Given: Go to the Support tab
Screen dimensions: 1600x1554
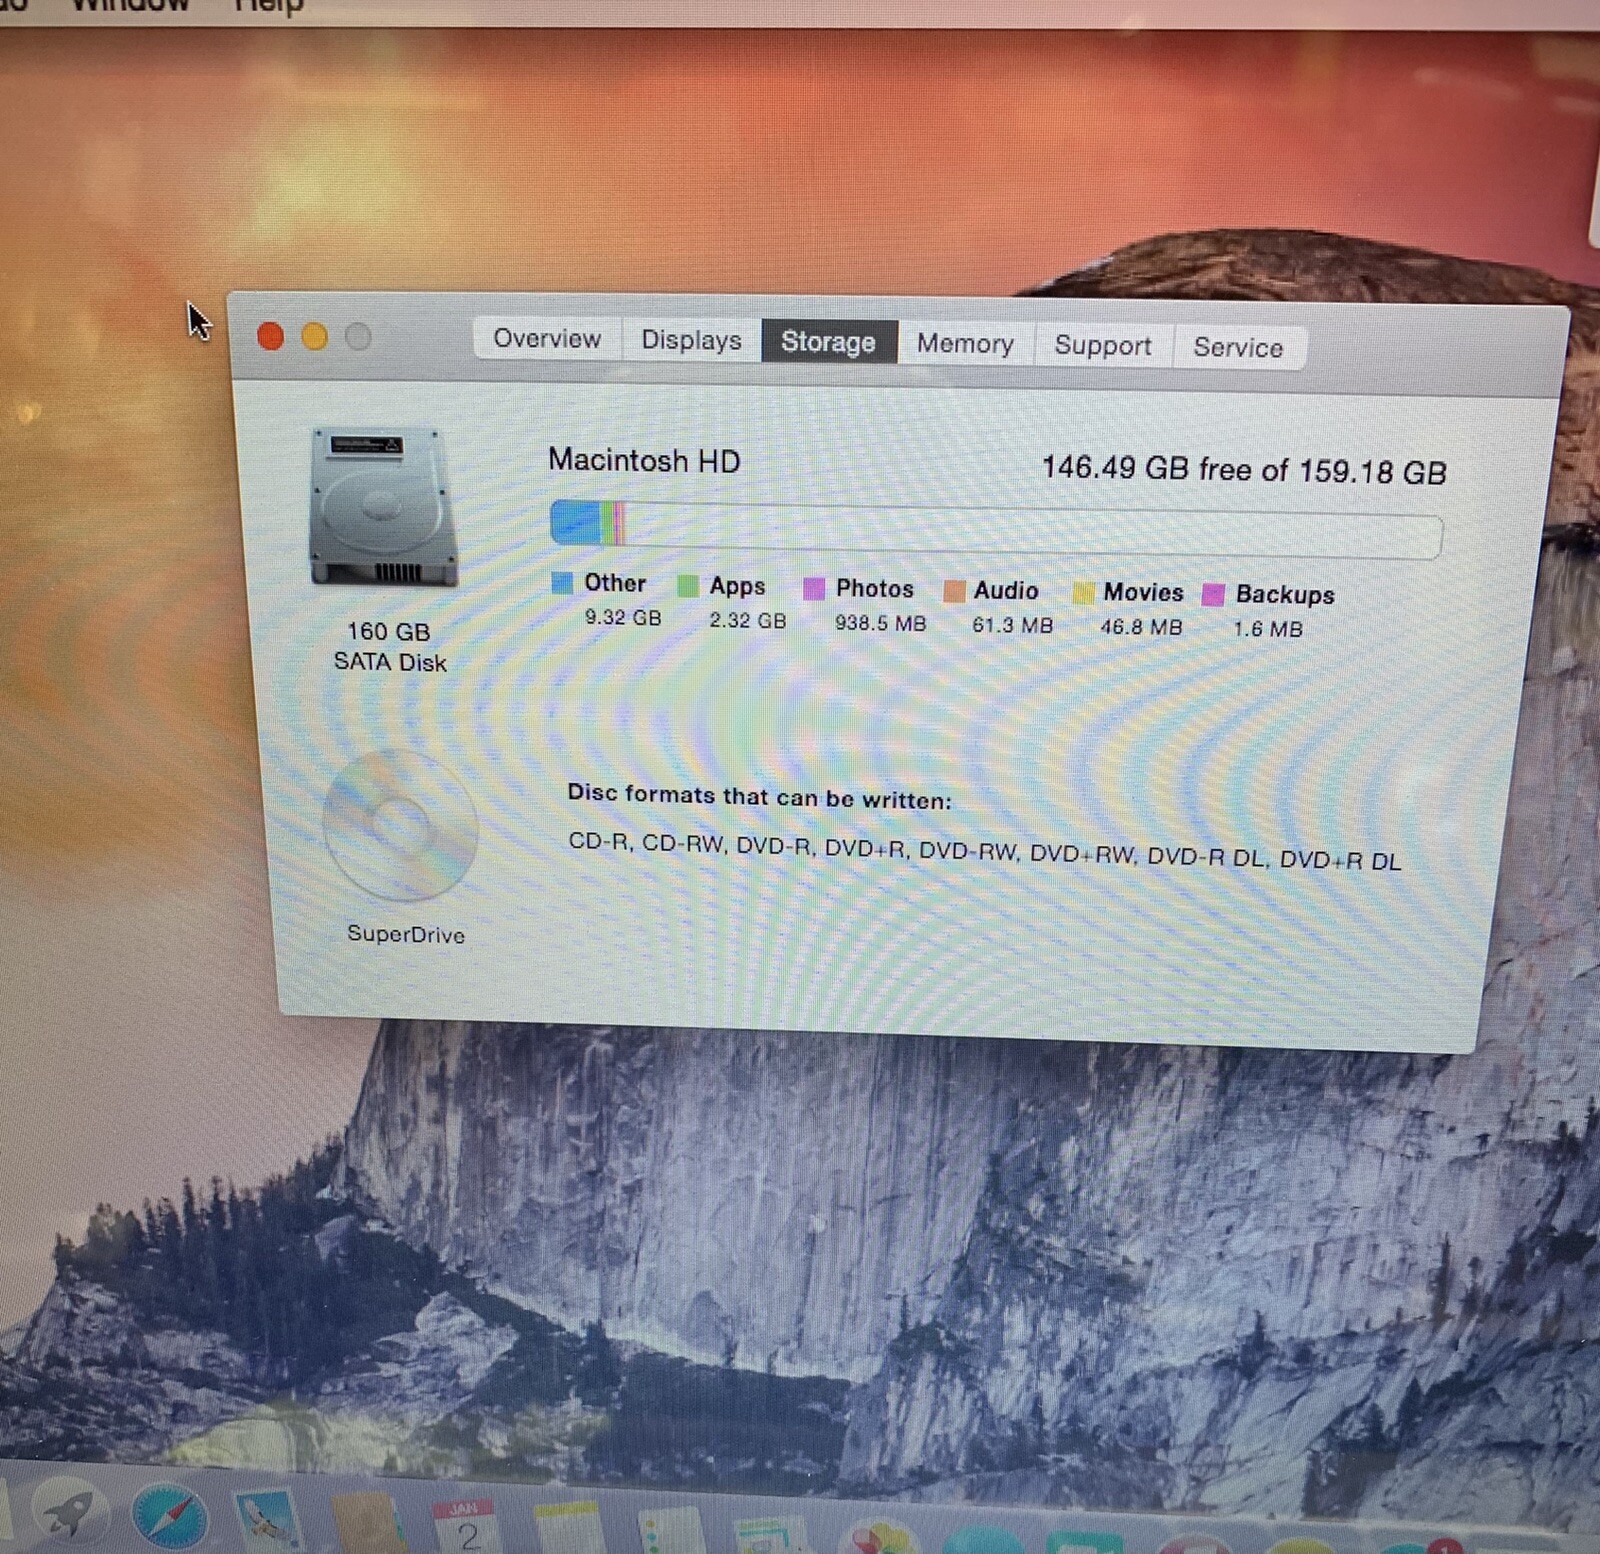Looking at the screenshot, I should pos(1103,346).
